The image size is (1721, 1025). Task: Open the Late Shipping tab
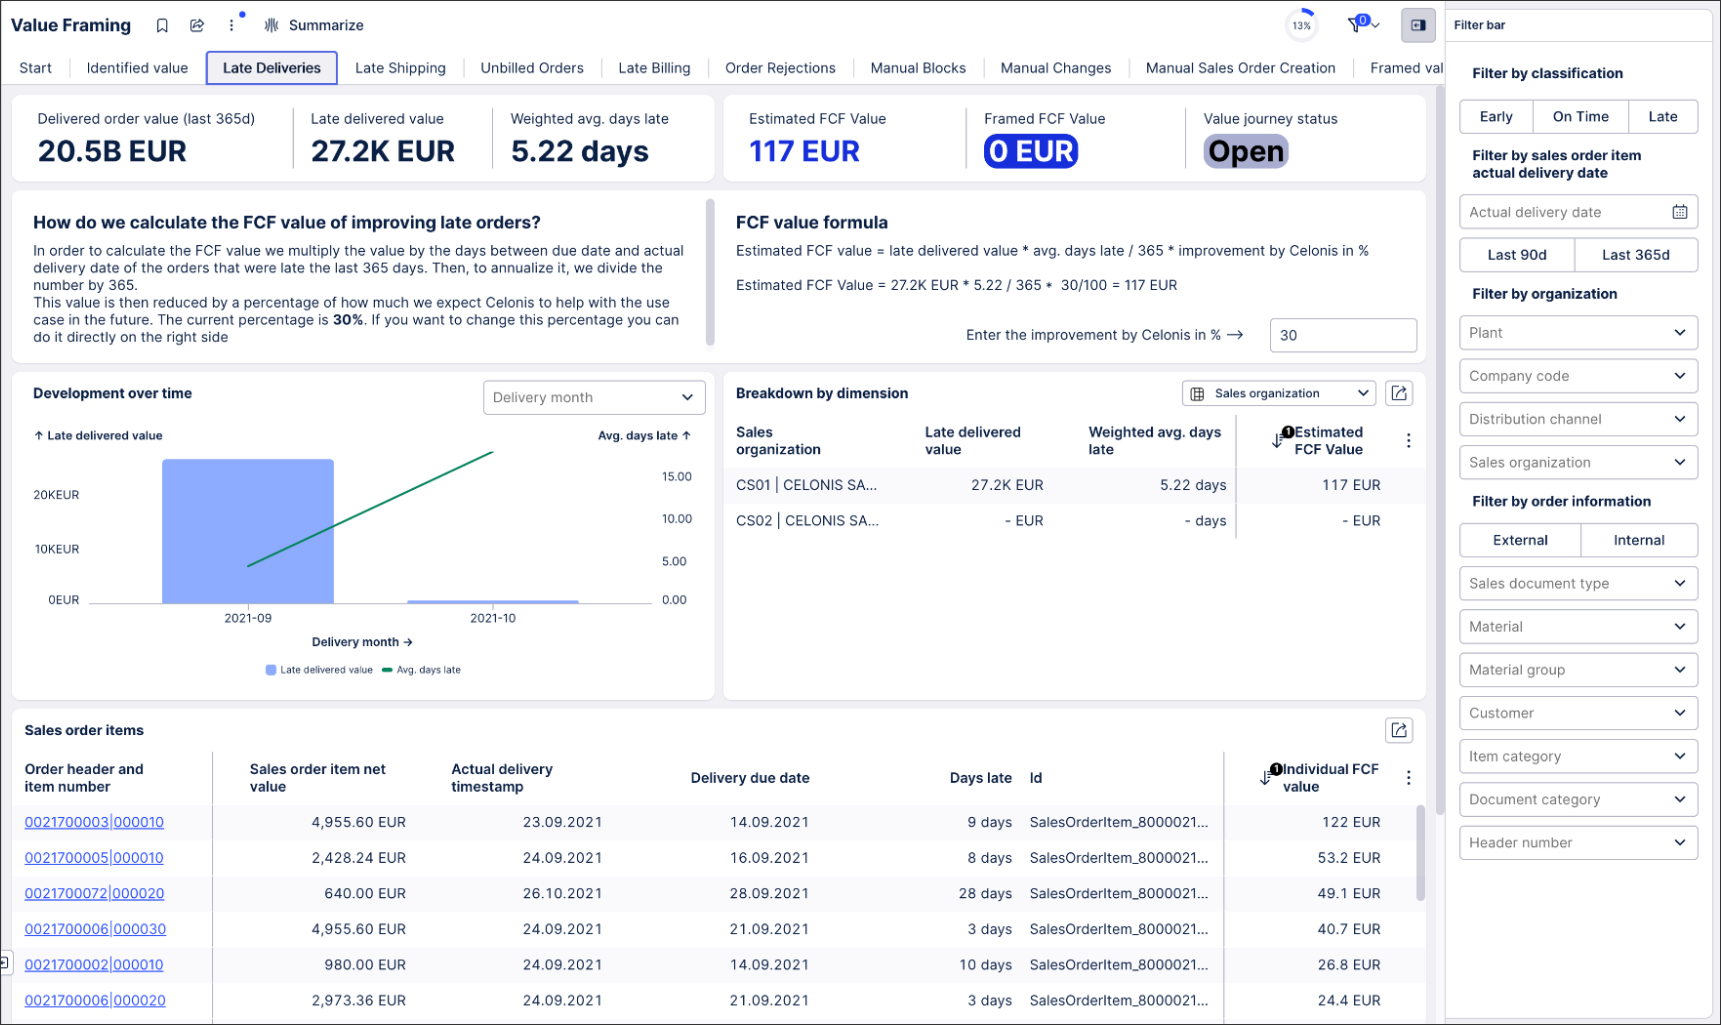pyautogui.click(x=400, y=68)
